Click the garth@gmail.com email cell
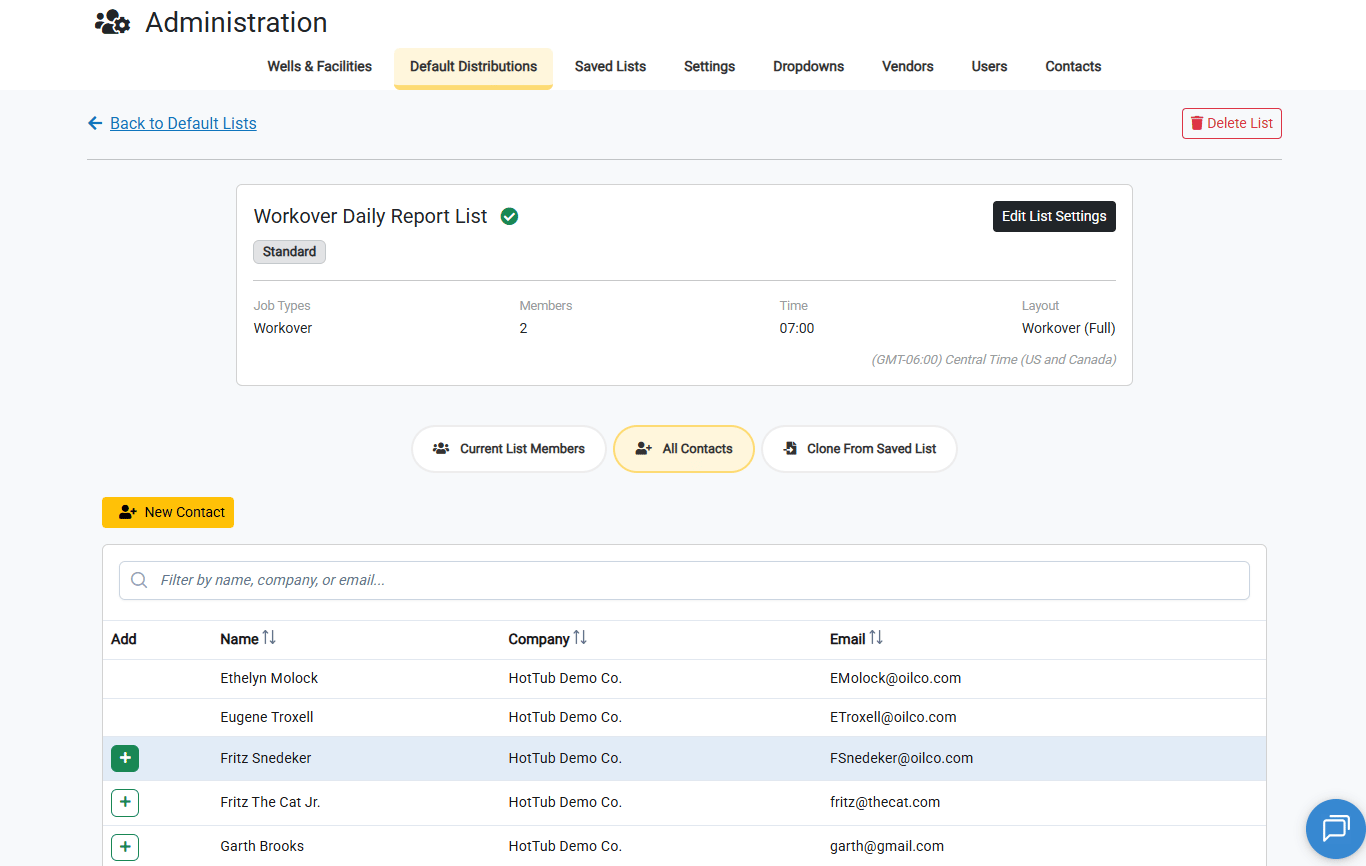The image size is (1366, 866). pyautogui.click(x=887, y=846)
